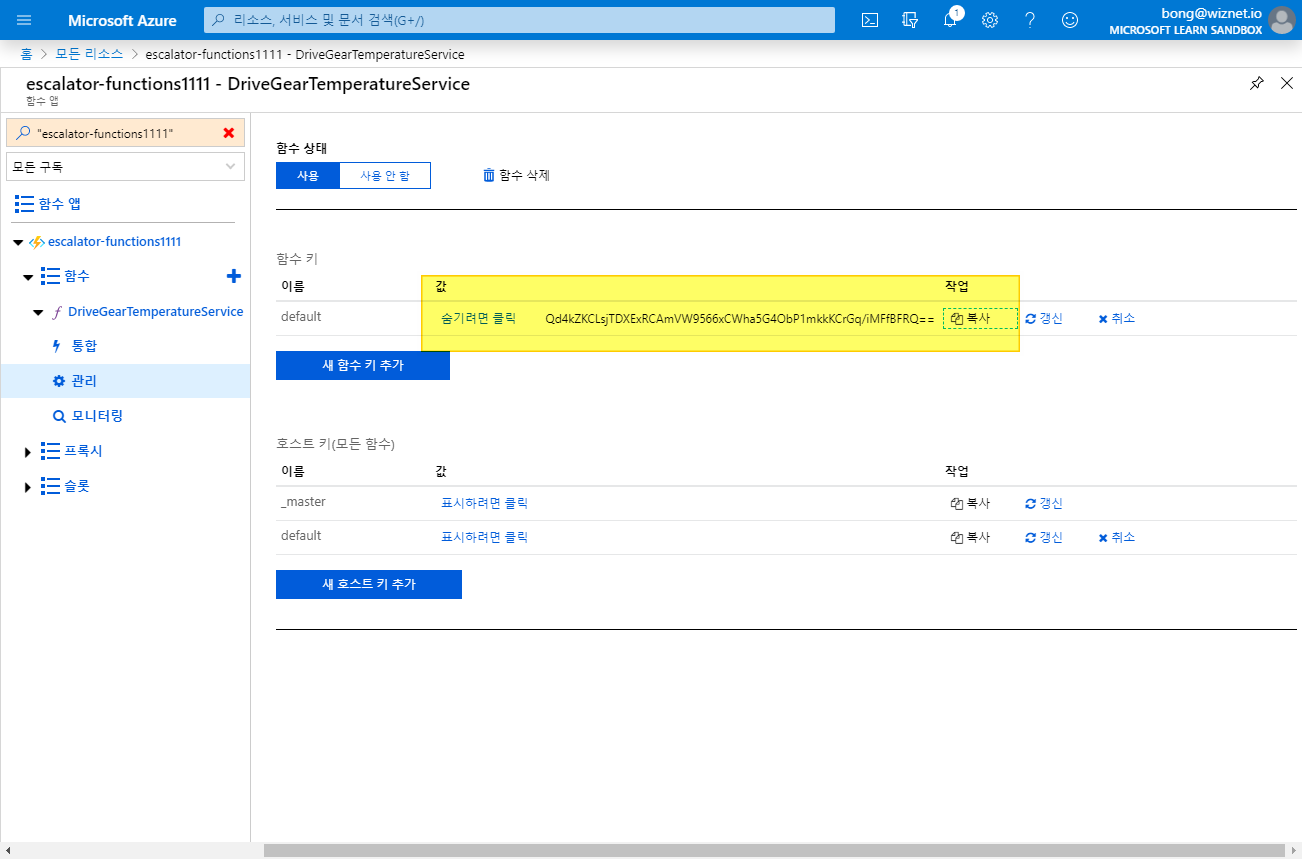The image size is (1302, 859).
Task: Open the 모든 구독 subscription dropdown
Action: tap(126, 166)
